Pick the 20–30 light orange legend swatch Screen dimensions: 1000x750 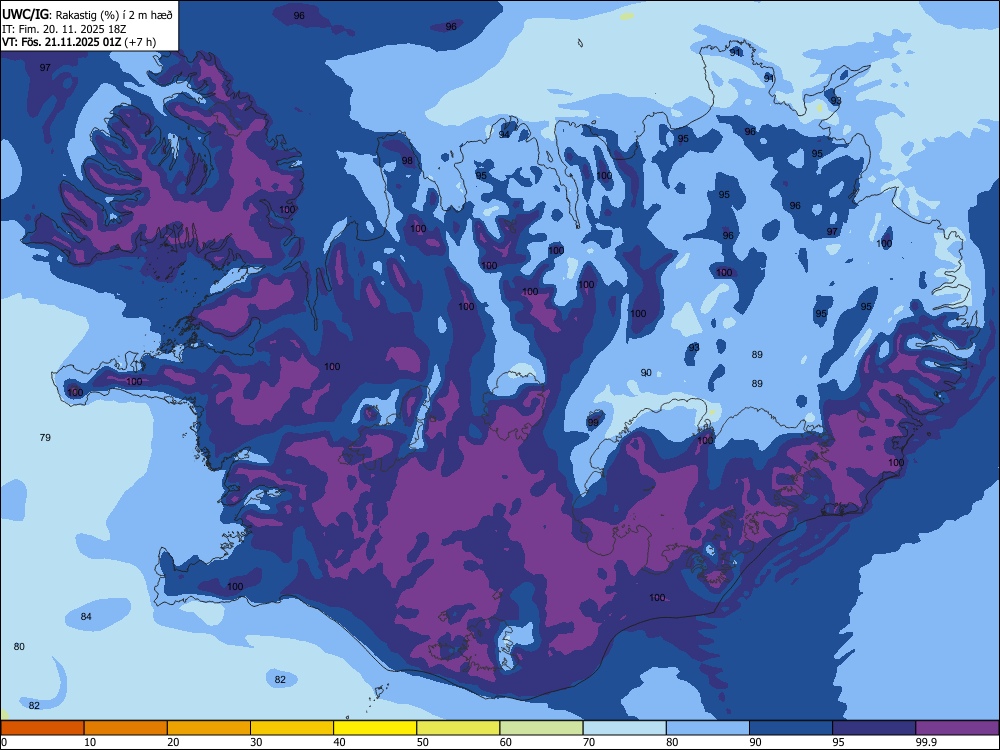click(x=209, y=728)
